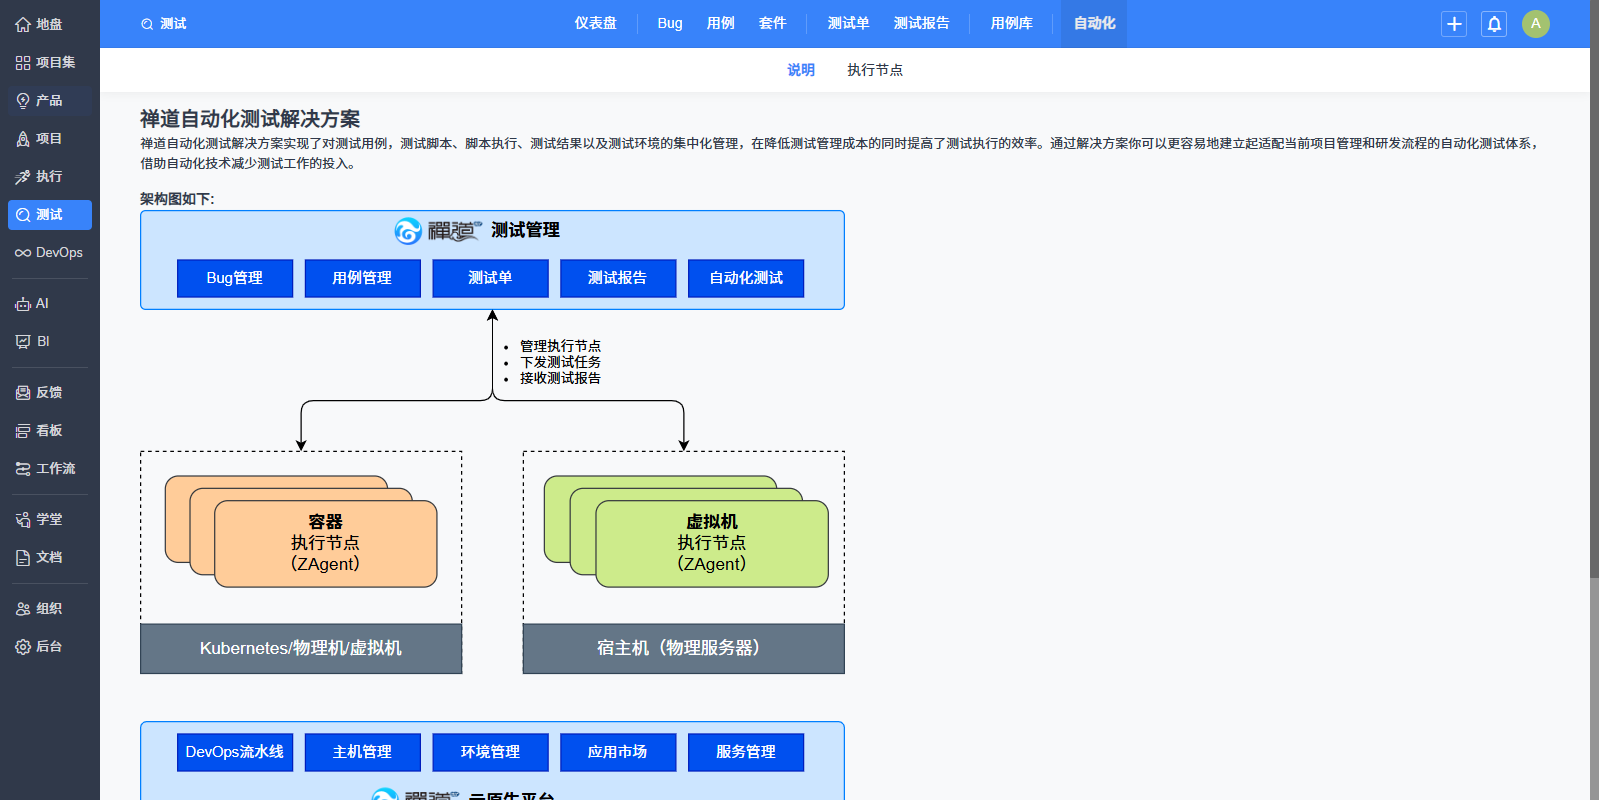Click the 工作流 workflow sidebar link

point(49,469)
